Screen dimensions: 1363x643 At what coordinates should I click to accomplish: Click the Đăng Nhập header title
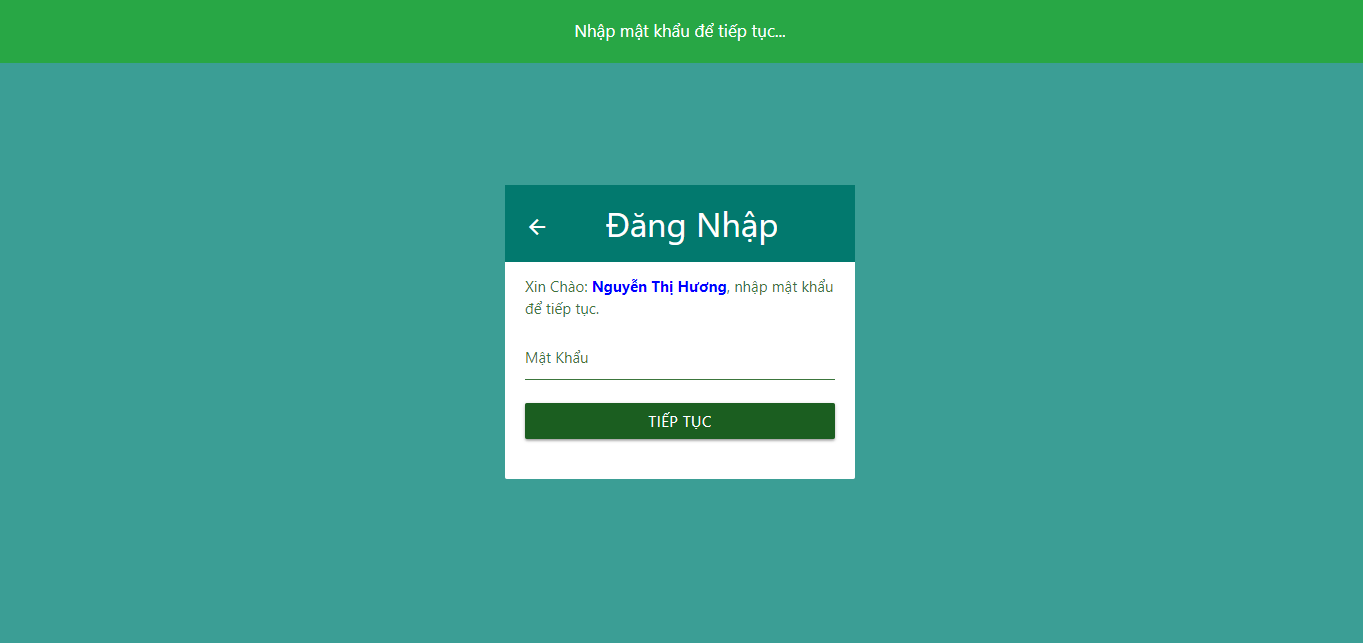(x=692, y=226)
